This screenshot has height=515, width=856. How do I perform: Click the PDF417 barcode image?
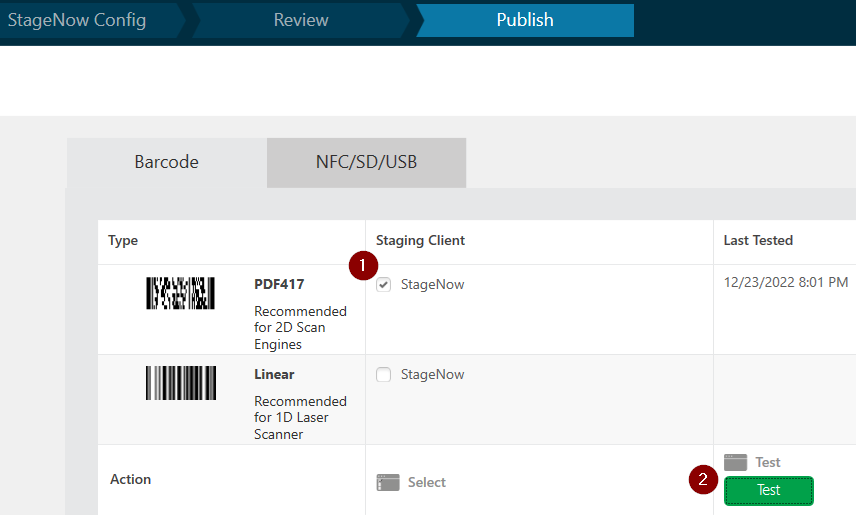[x=180, y=292]
